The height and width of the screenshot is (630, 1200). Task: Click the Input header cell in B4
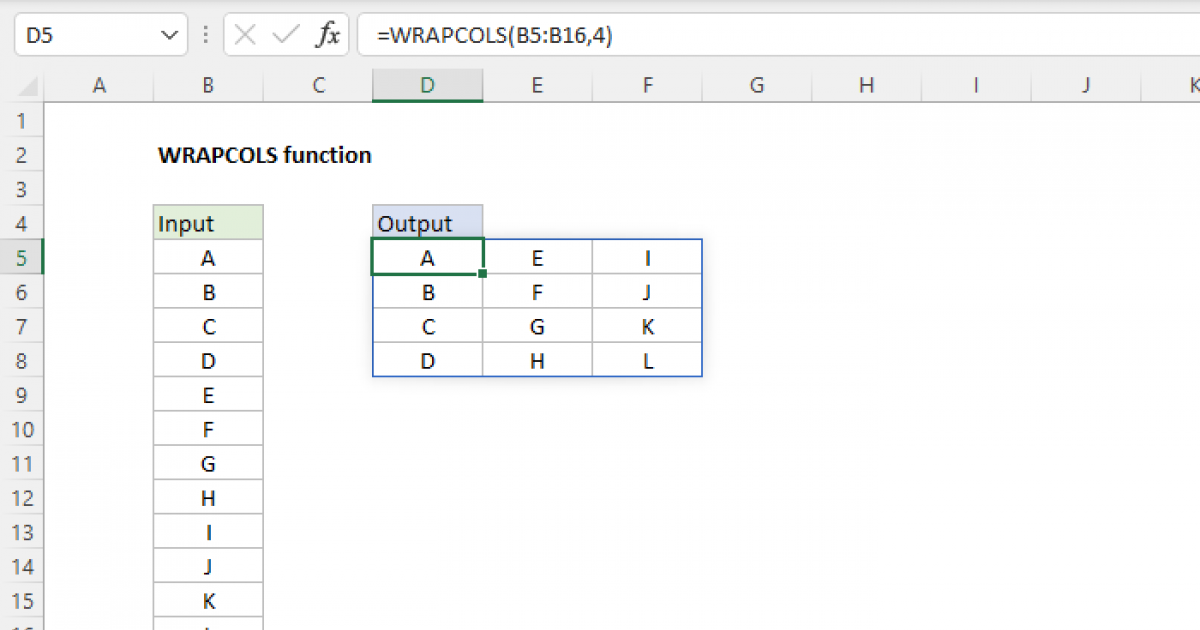[x=207, y=223]
